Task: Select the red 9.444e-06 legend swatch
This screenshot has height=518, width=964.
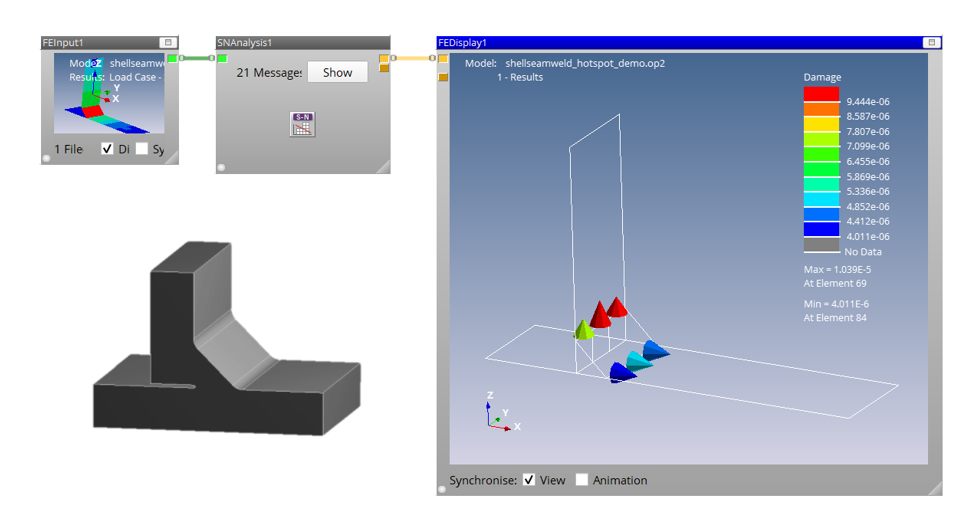Action: click(x=821, y=94)
